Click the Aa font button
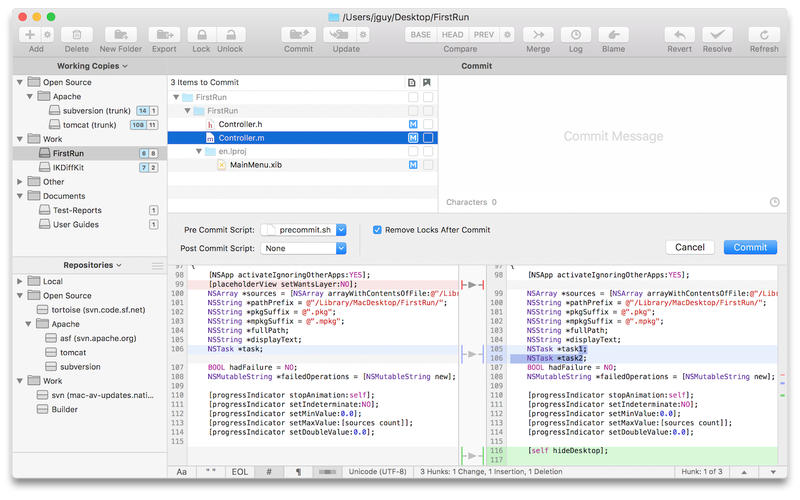800x500 pixels. [x=182, y=472]
